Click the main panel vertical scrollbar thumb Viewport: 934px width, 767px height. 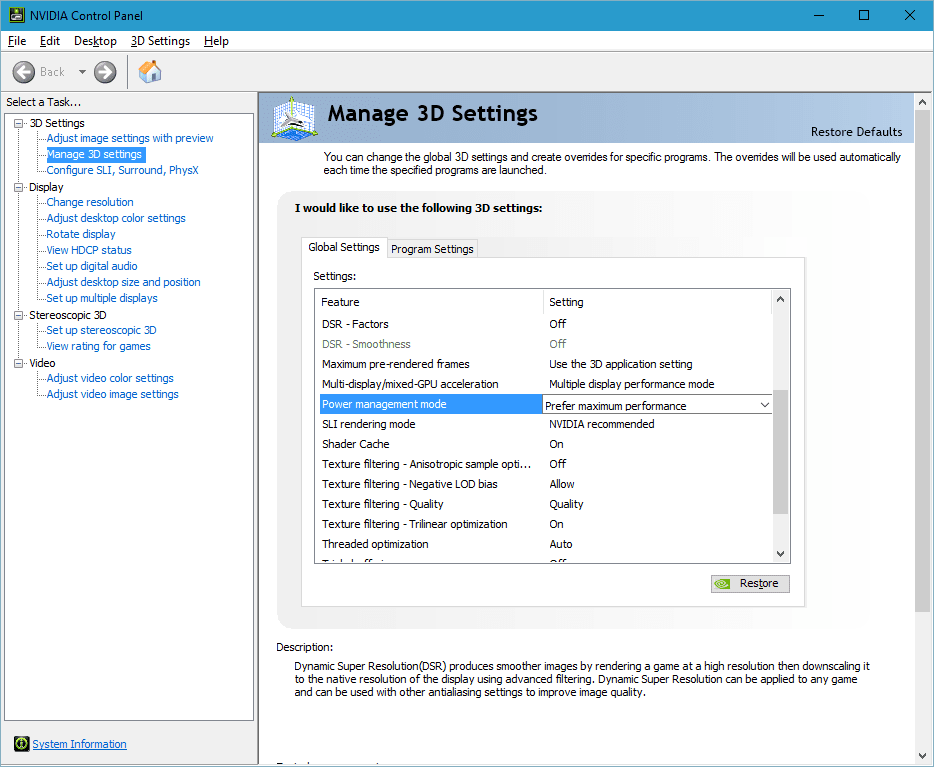click(x=922, y=361)
